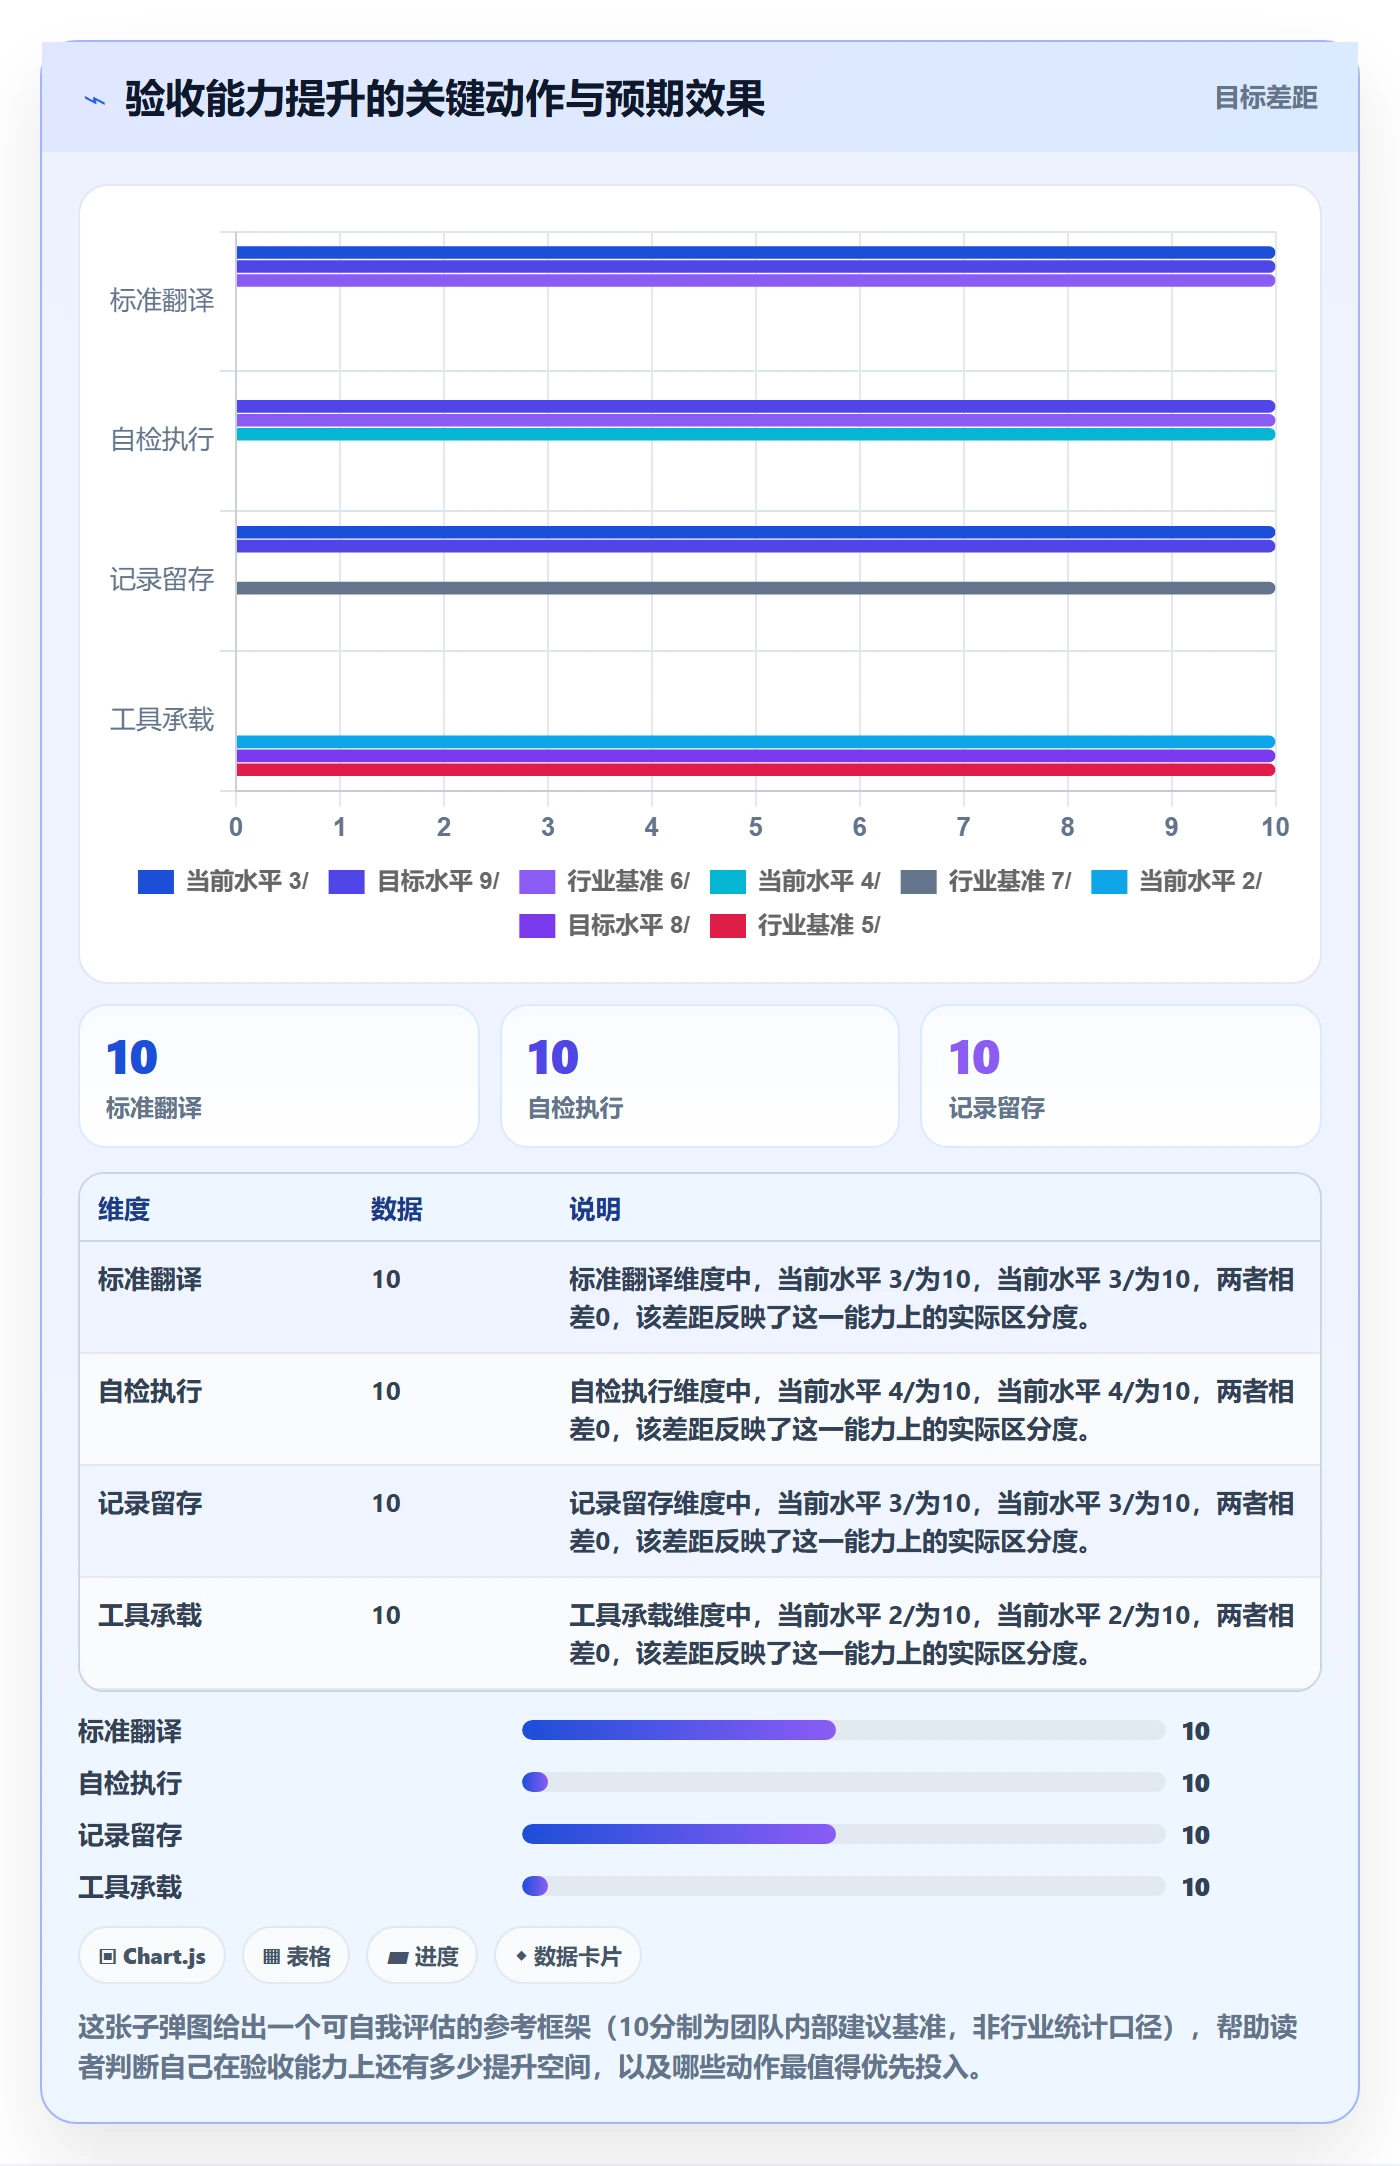Viewport: 1400px width, 2166px height.
Task: Click the teal bar in 自检执行 chart group
Action: [756, 434]
